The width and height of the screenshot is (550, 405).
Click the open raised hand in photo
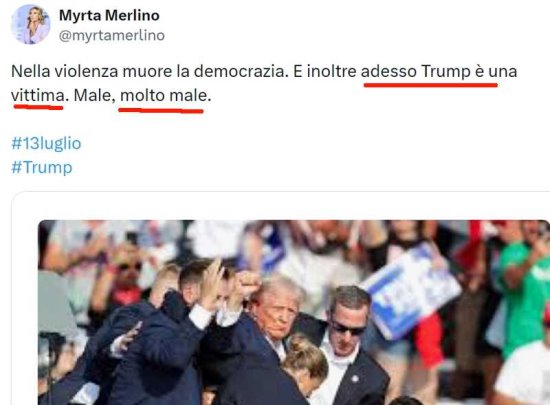(x=212, y=284)
